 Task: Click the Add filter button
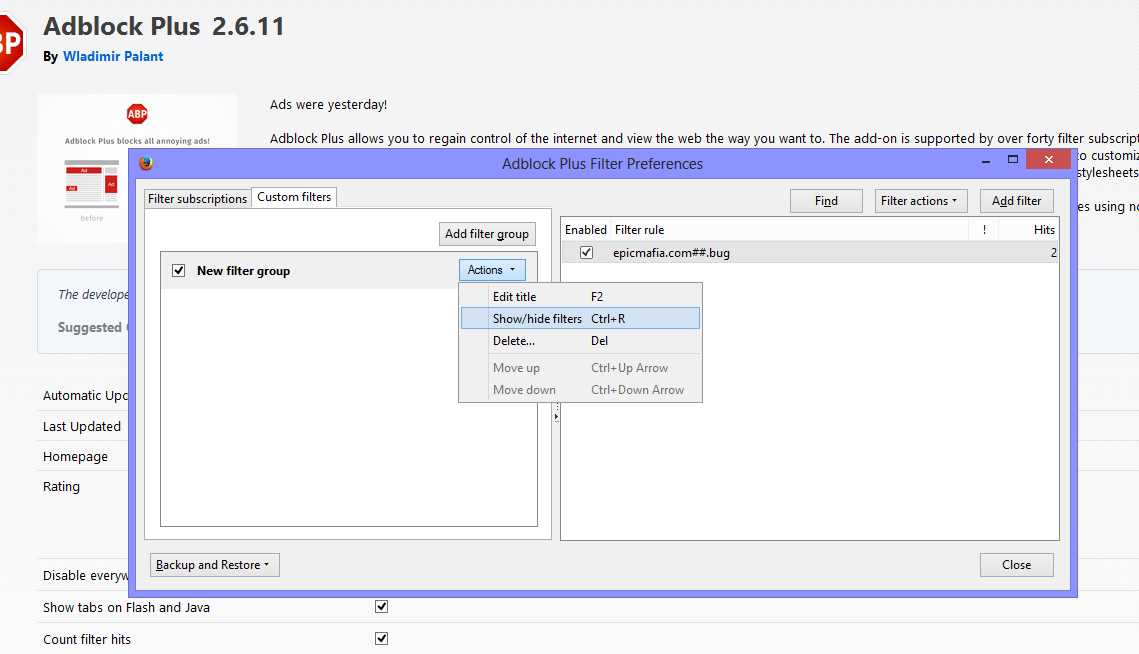click(x=1016, y=201)
